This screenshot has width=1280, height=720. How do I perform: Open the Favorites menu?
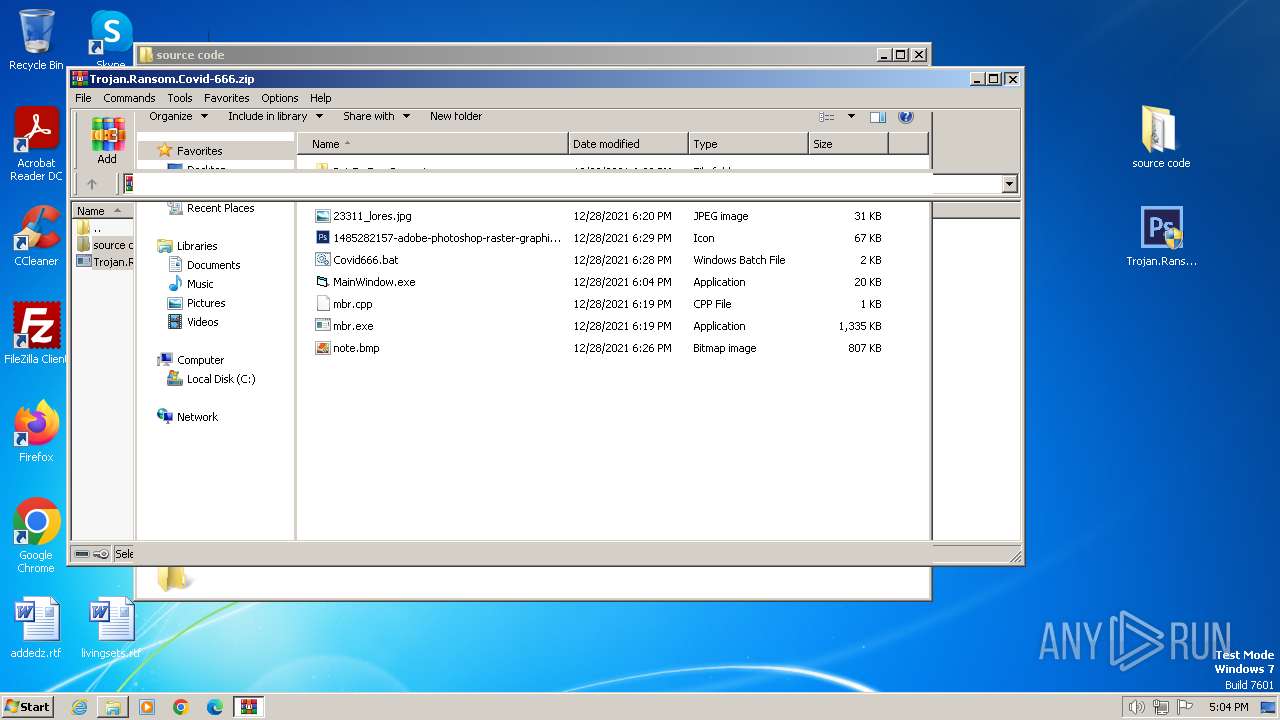(x=227, y=98)
